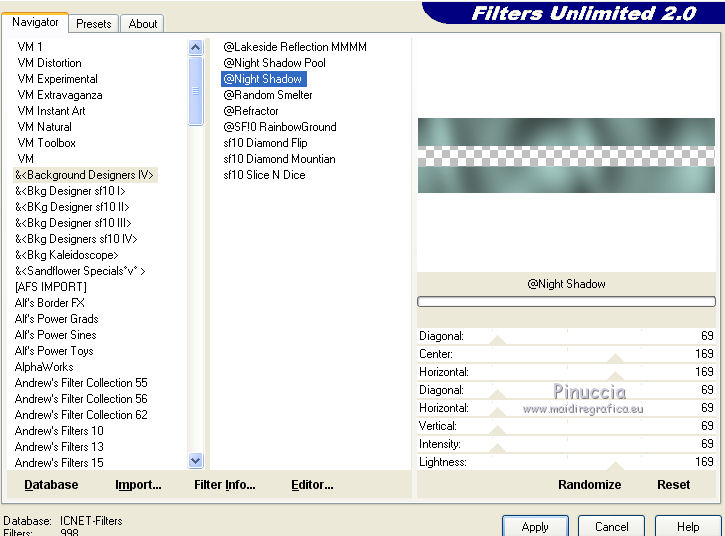
Task: Select Andrew's Filters 10 category
Action: point(59,431)
